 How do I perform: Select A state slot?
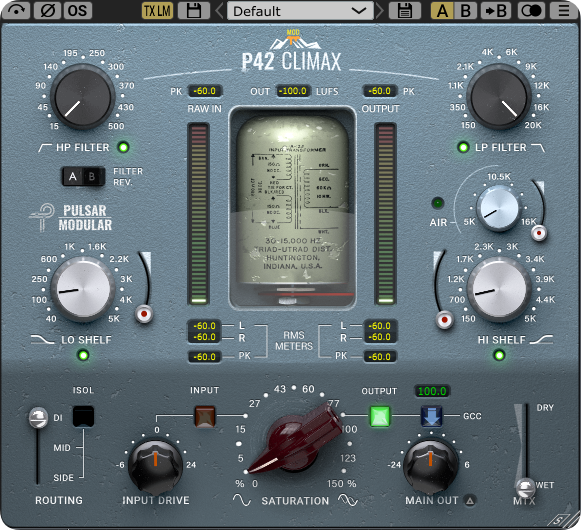click(442, 11)
